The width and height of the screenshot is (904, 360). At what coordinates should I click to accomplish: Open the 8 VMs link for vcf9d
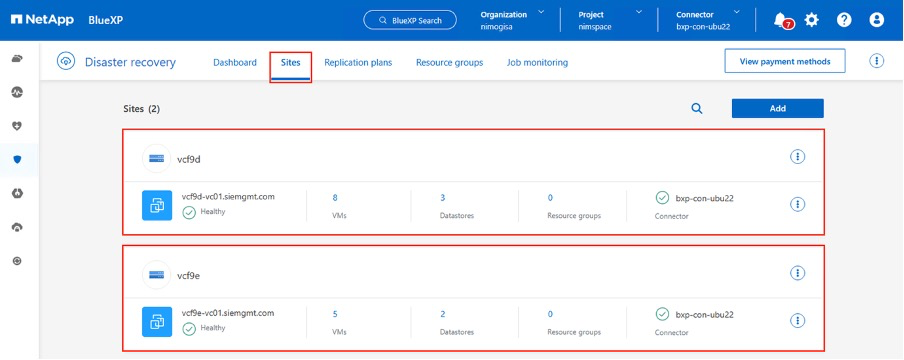pos(335,198)
